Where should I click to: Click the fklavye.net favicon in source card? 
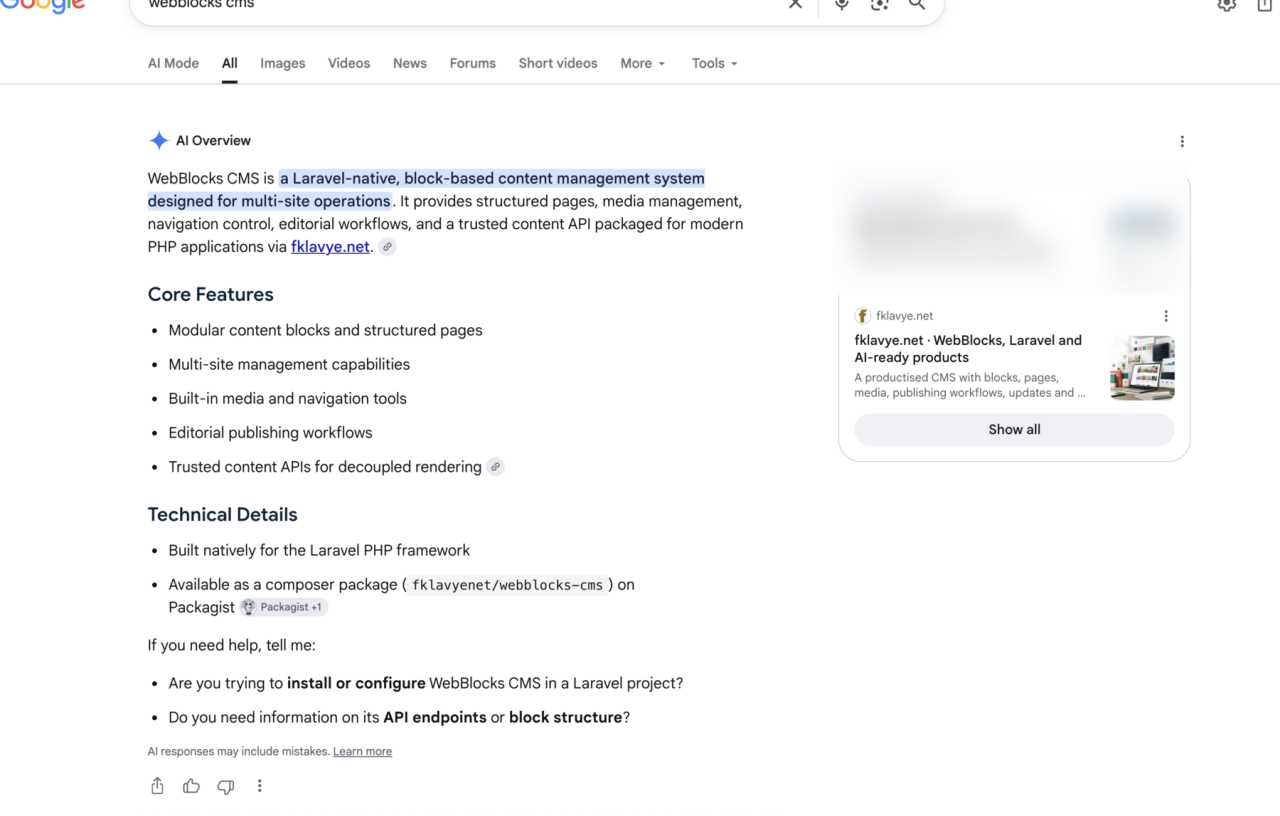pos(862,316)
